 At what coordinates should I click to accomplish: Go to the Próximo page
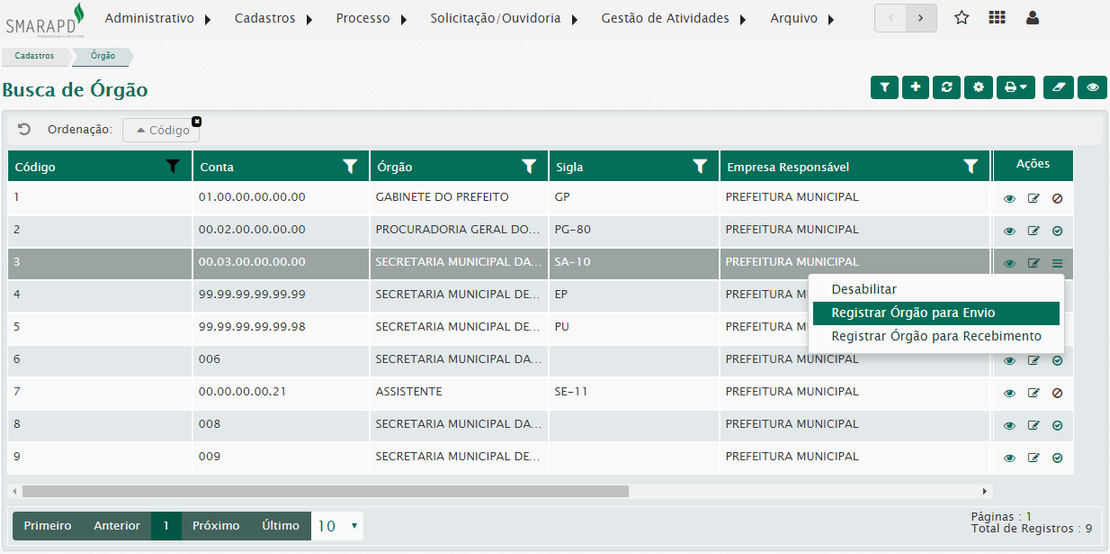(215, 526)
